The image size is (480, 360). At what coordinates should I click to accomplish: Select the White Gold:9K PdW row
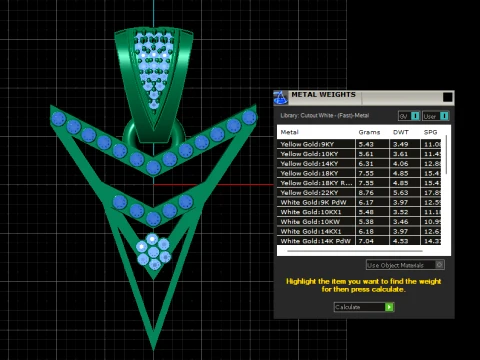point(359,202)
